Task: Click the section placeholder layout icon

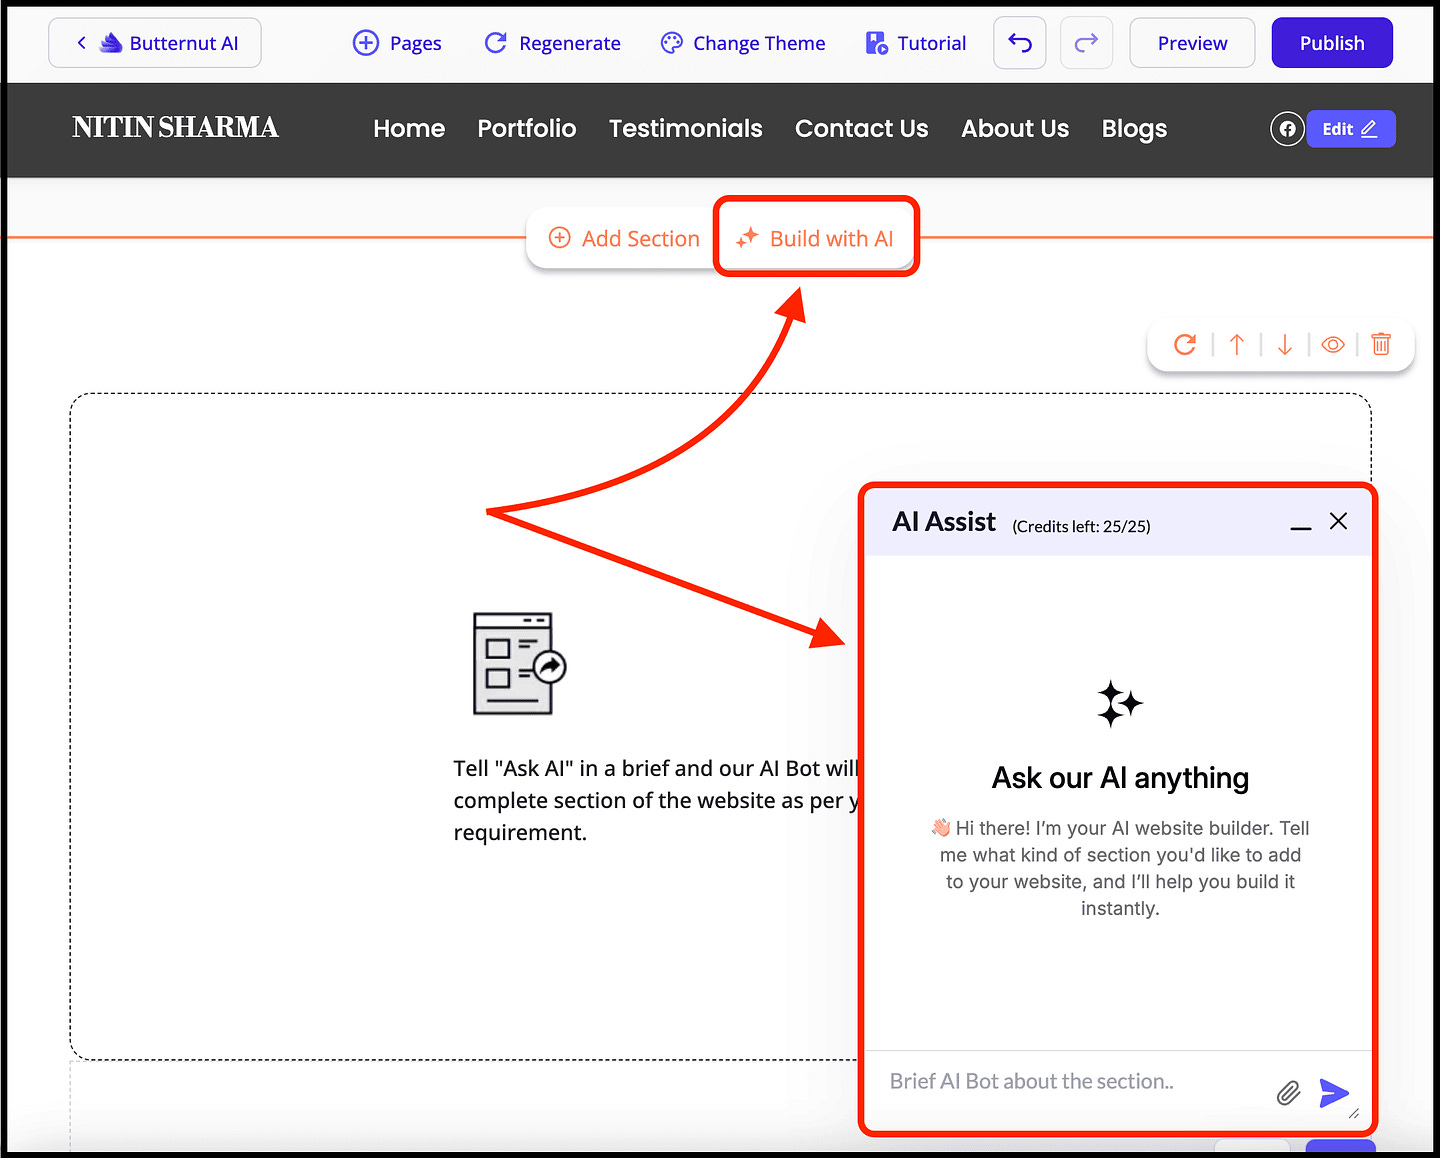Action: click(x=519, y=664)
